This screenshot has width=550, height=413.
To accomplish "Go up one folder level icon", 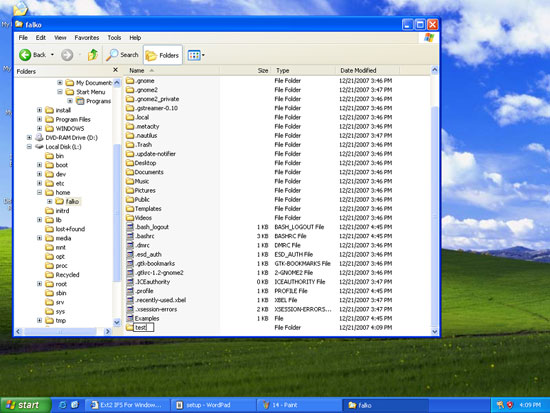I will click(x=93, y=55).
